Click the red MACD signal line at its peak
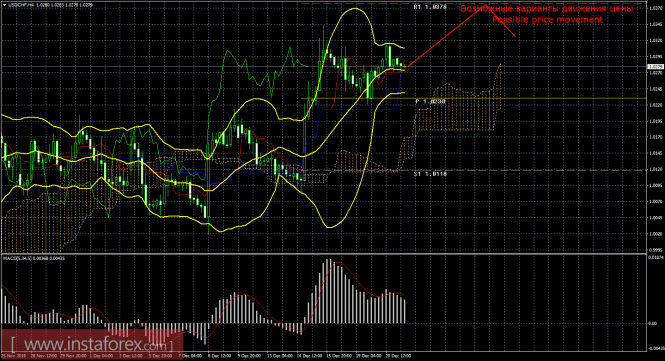 click(338, 263)
